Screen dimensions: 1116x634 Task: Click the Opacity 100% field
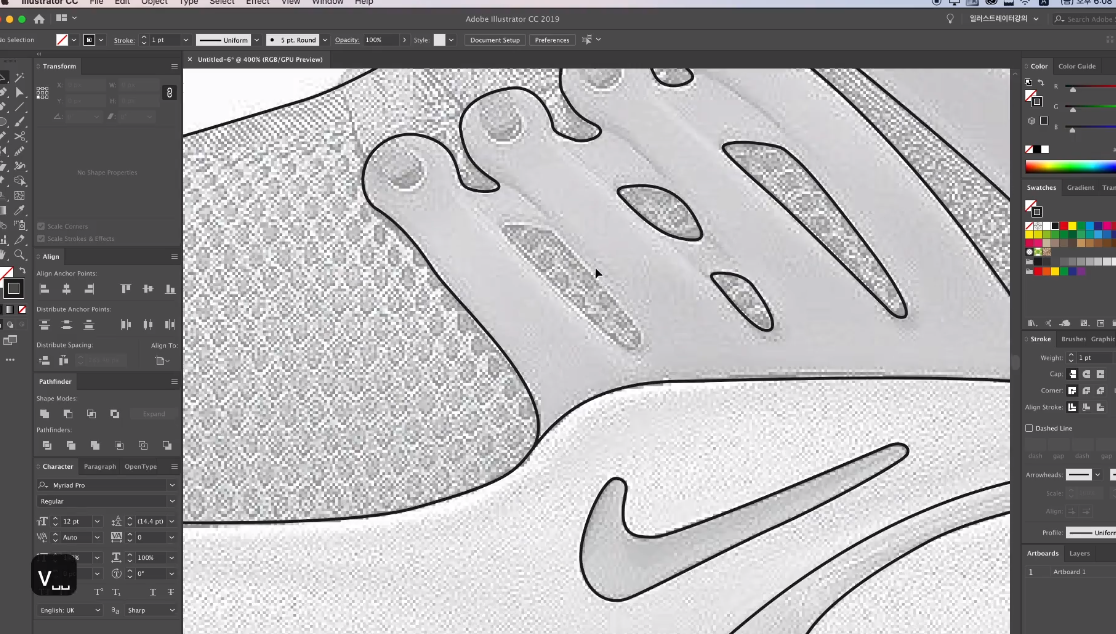[381, 40]
